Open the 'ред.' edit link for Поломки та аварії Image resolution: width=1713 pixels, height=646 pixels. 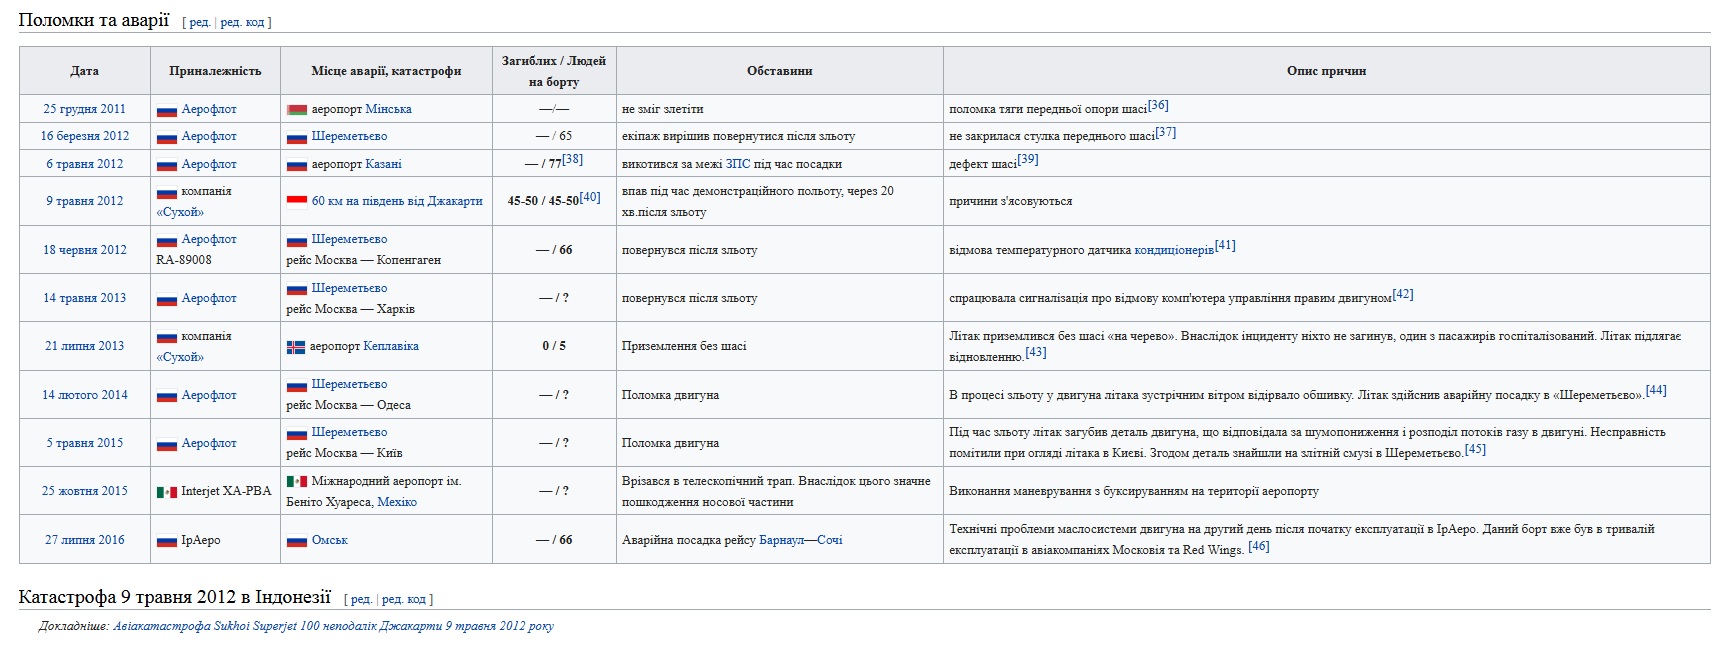coord(199,22)
